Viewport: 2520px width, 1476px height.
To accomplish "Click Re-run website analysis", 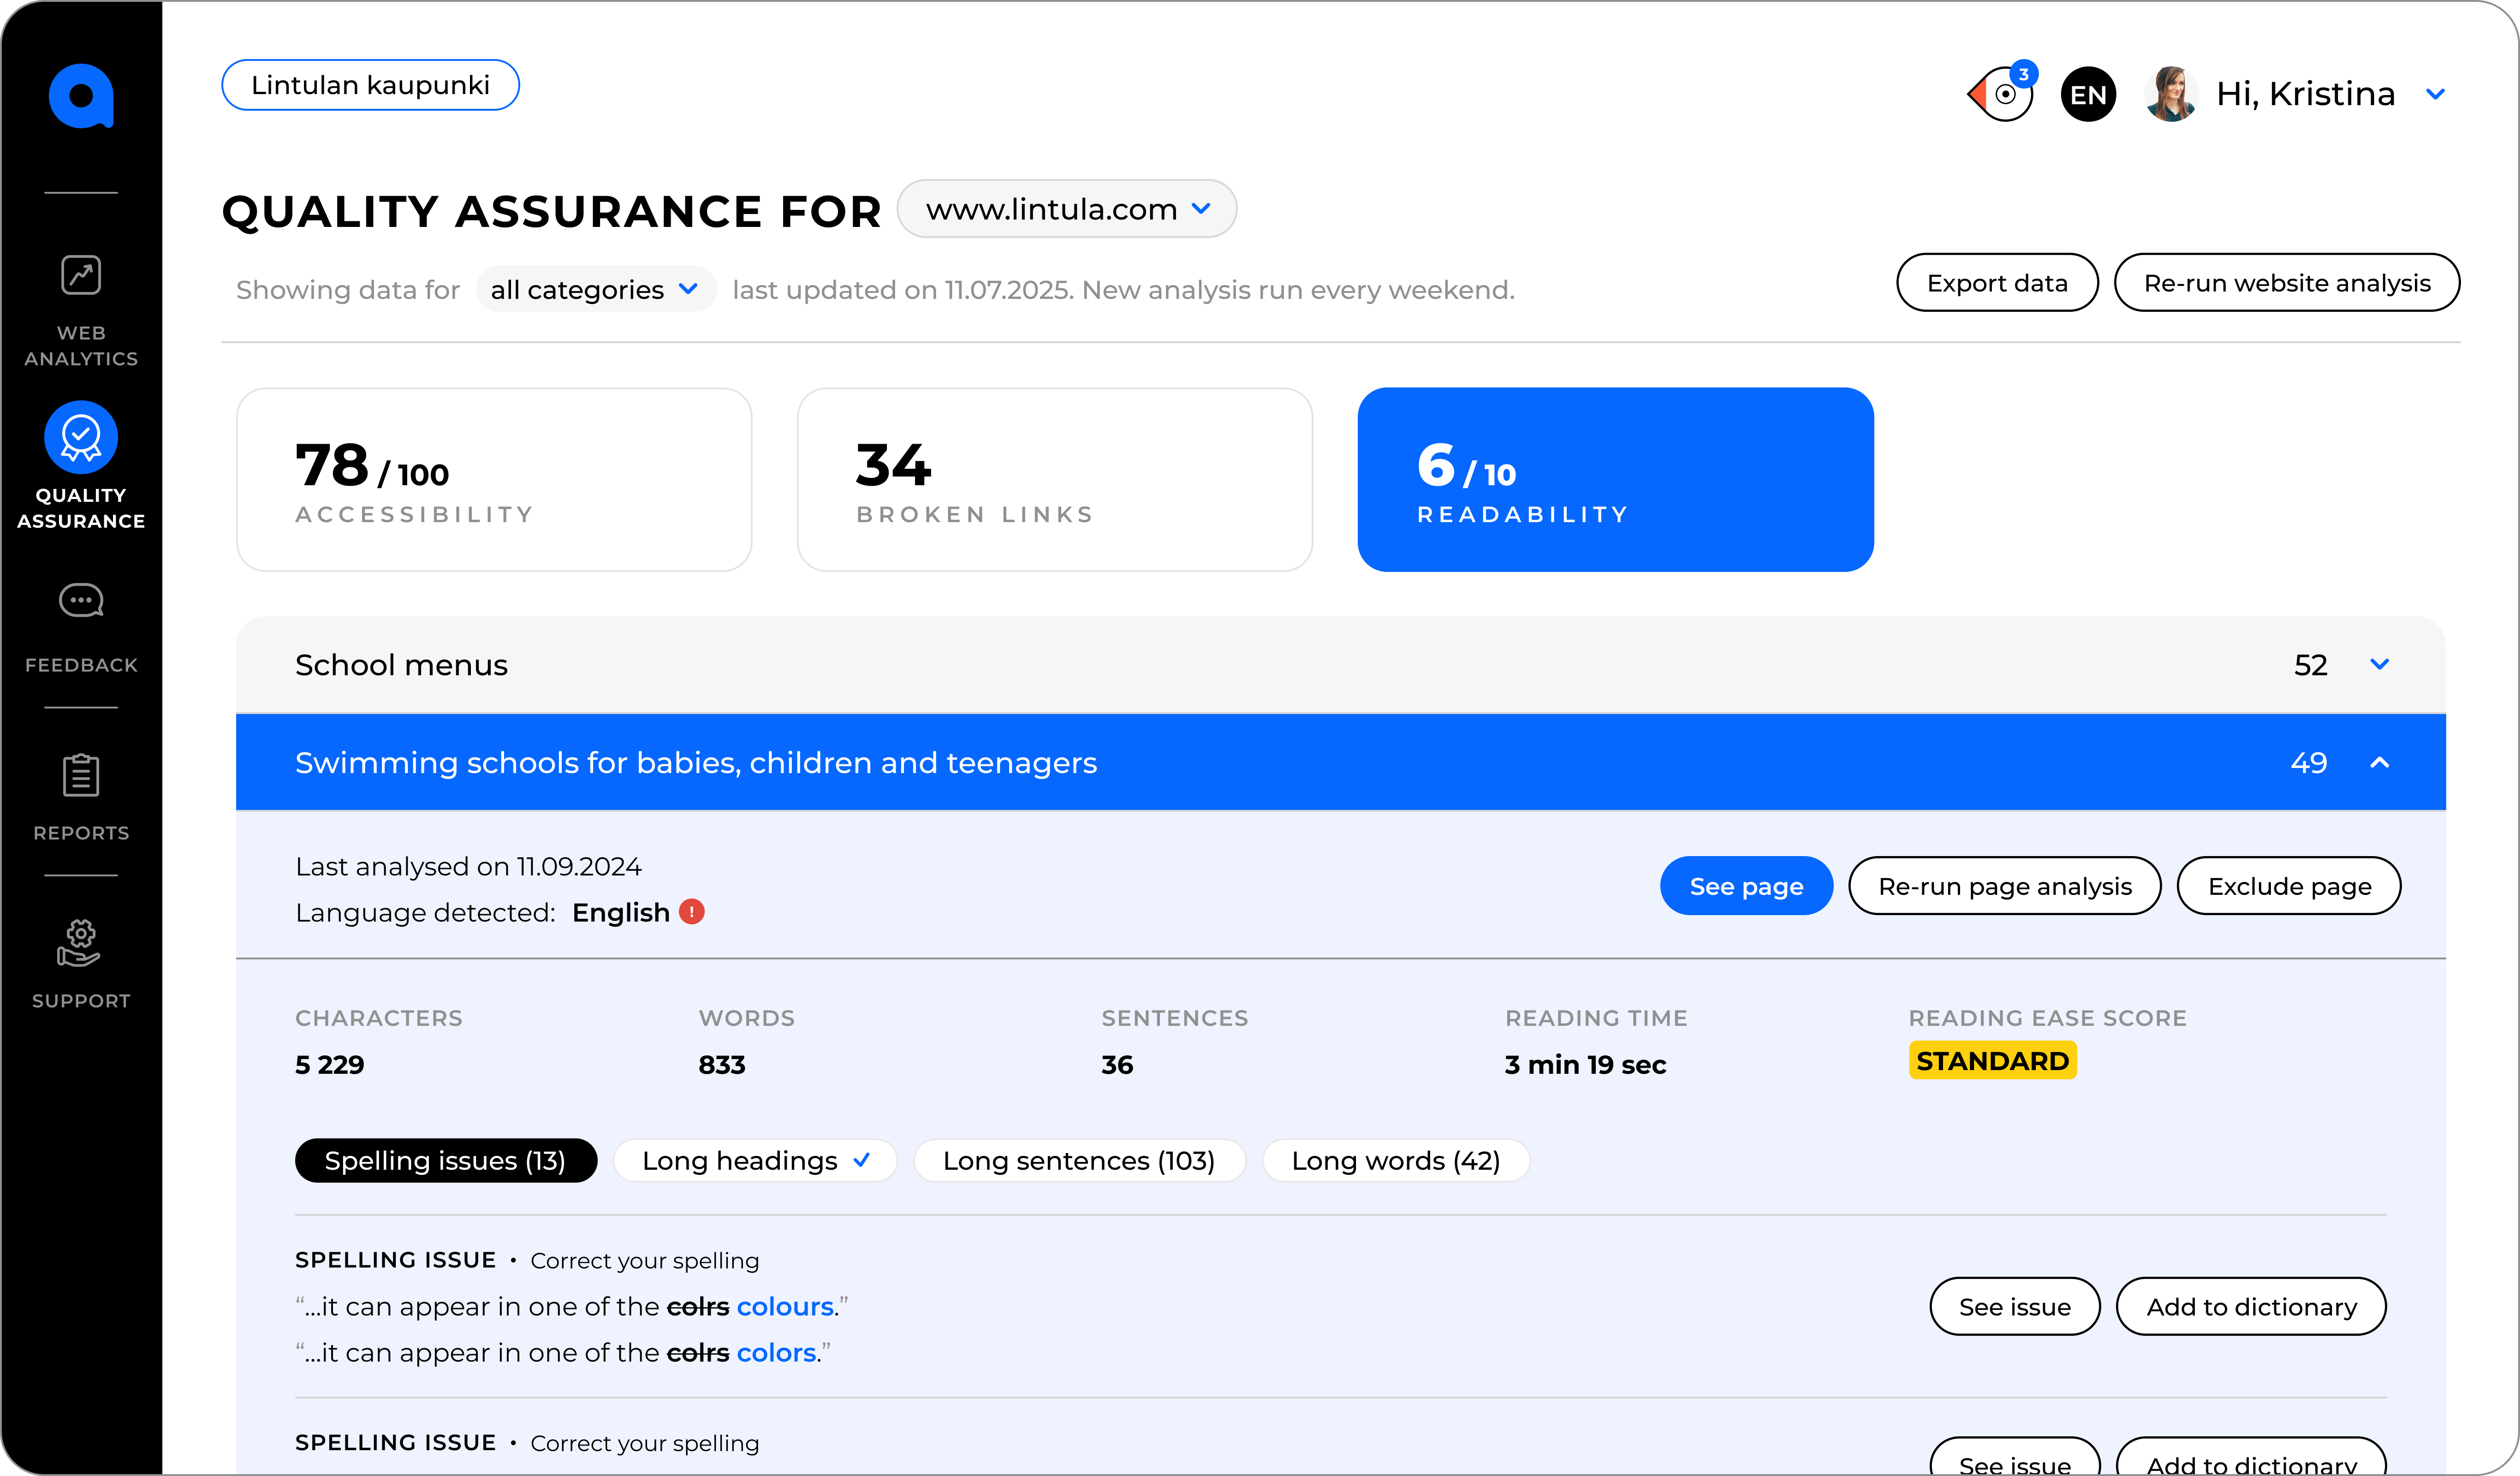I will [2287, 283].
